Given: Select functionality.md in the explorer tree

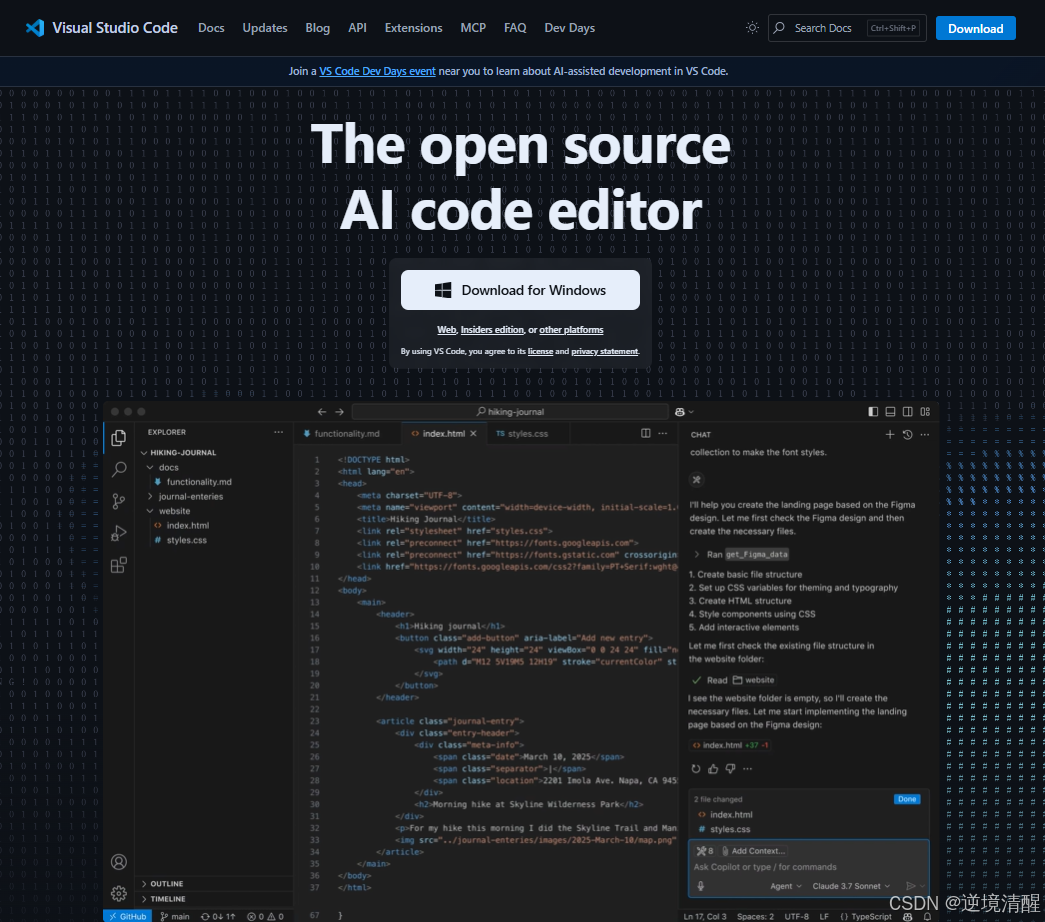Looking at the screenshot, I should pos(199,482).
